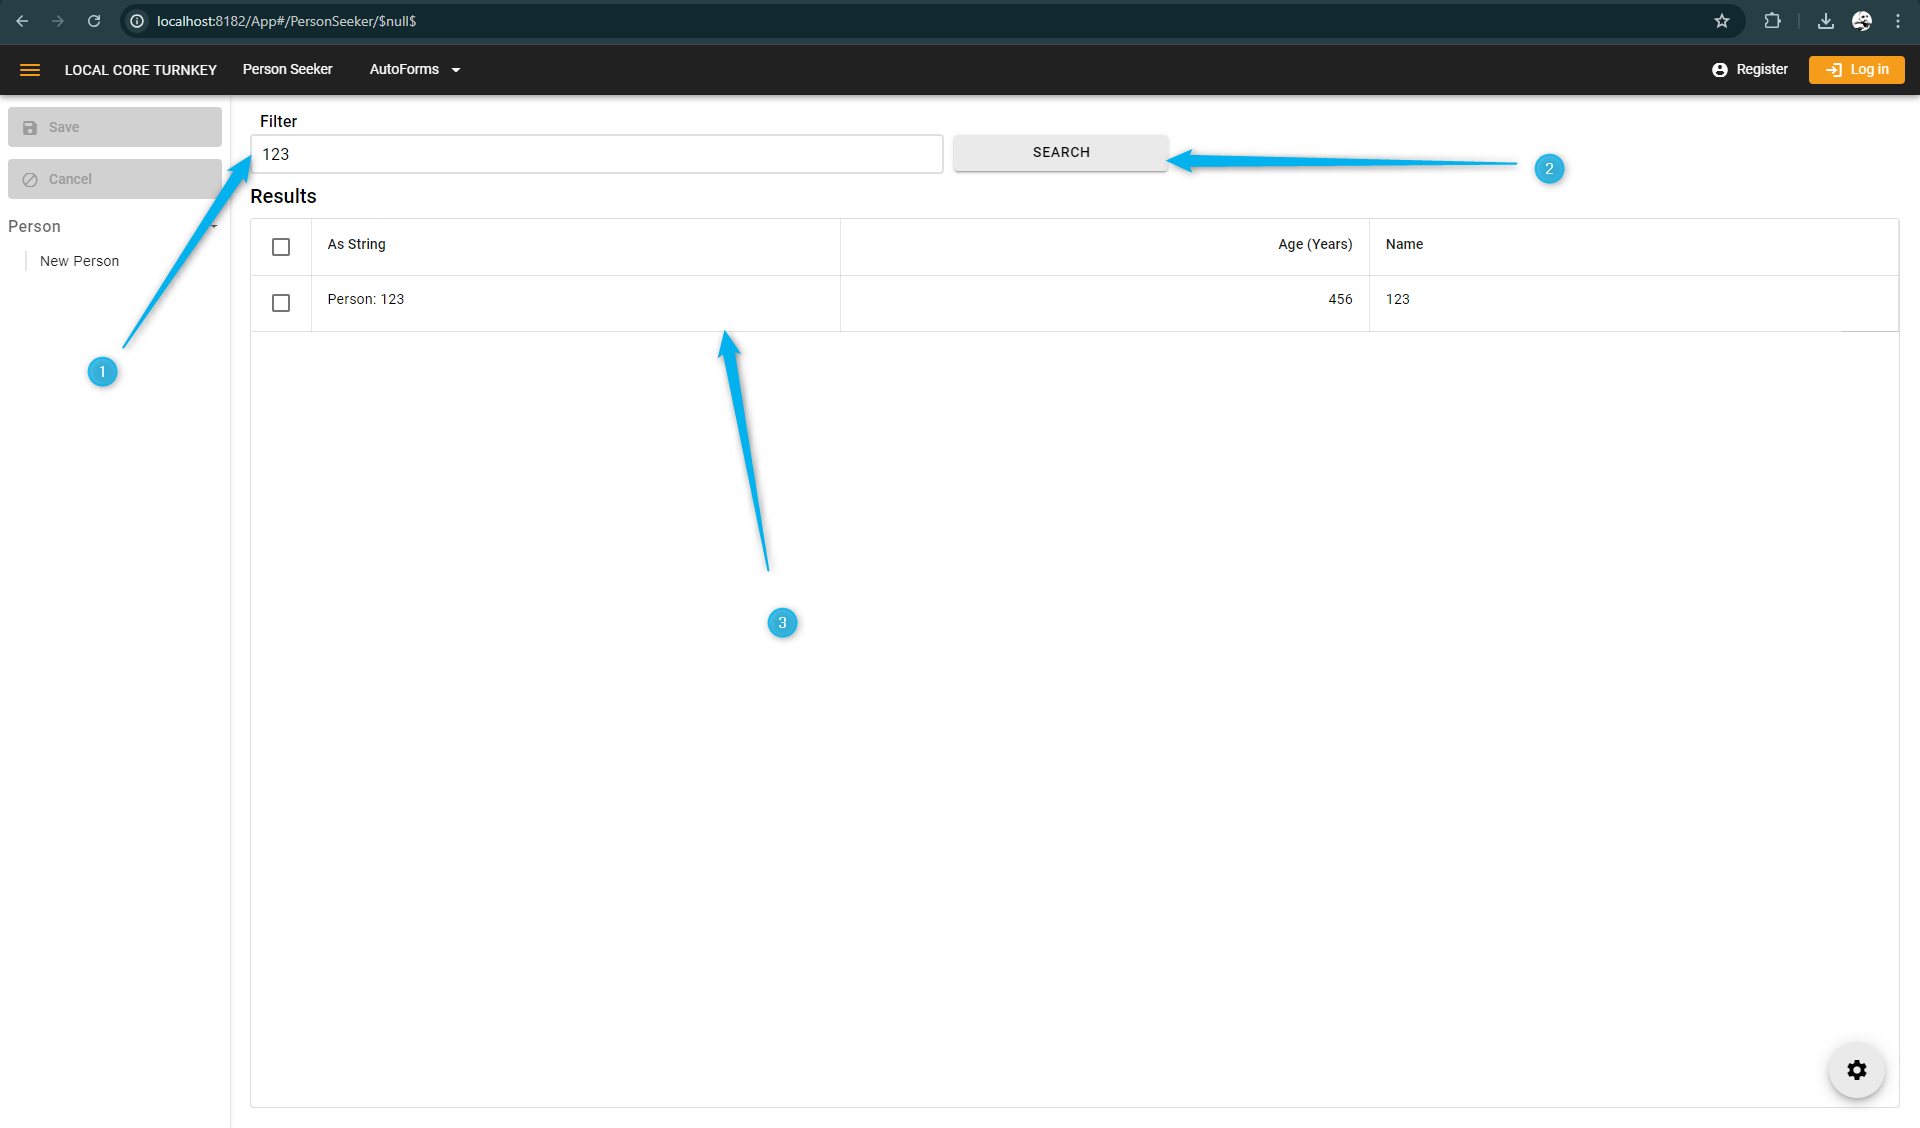
Task: Click the Log in button
Action: (x=1856, y=70)
